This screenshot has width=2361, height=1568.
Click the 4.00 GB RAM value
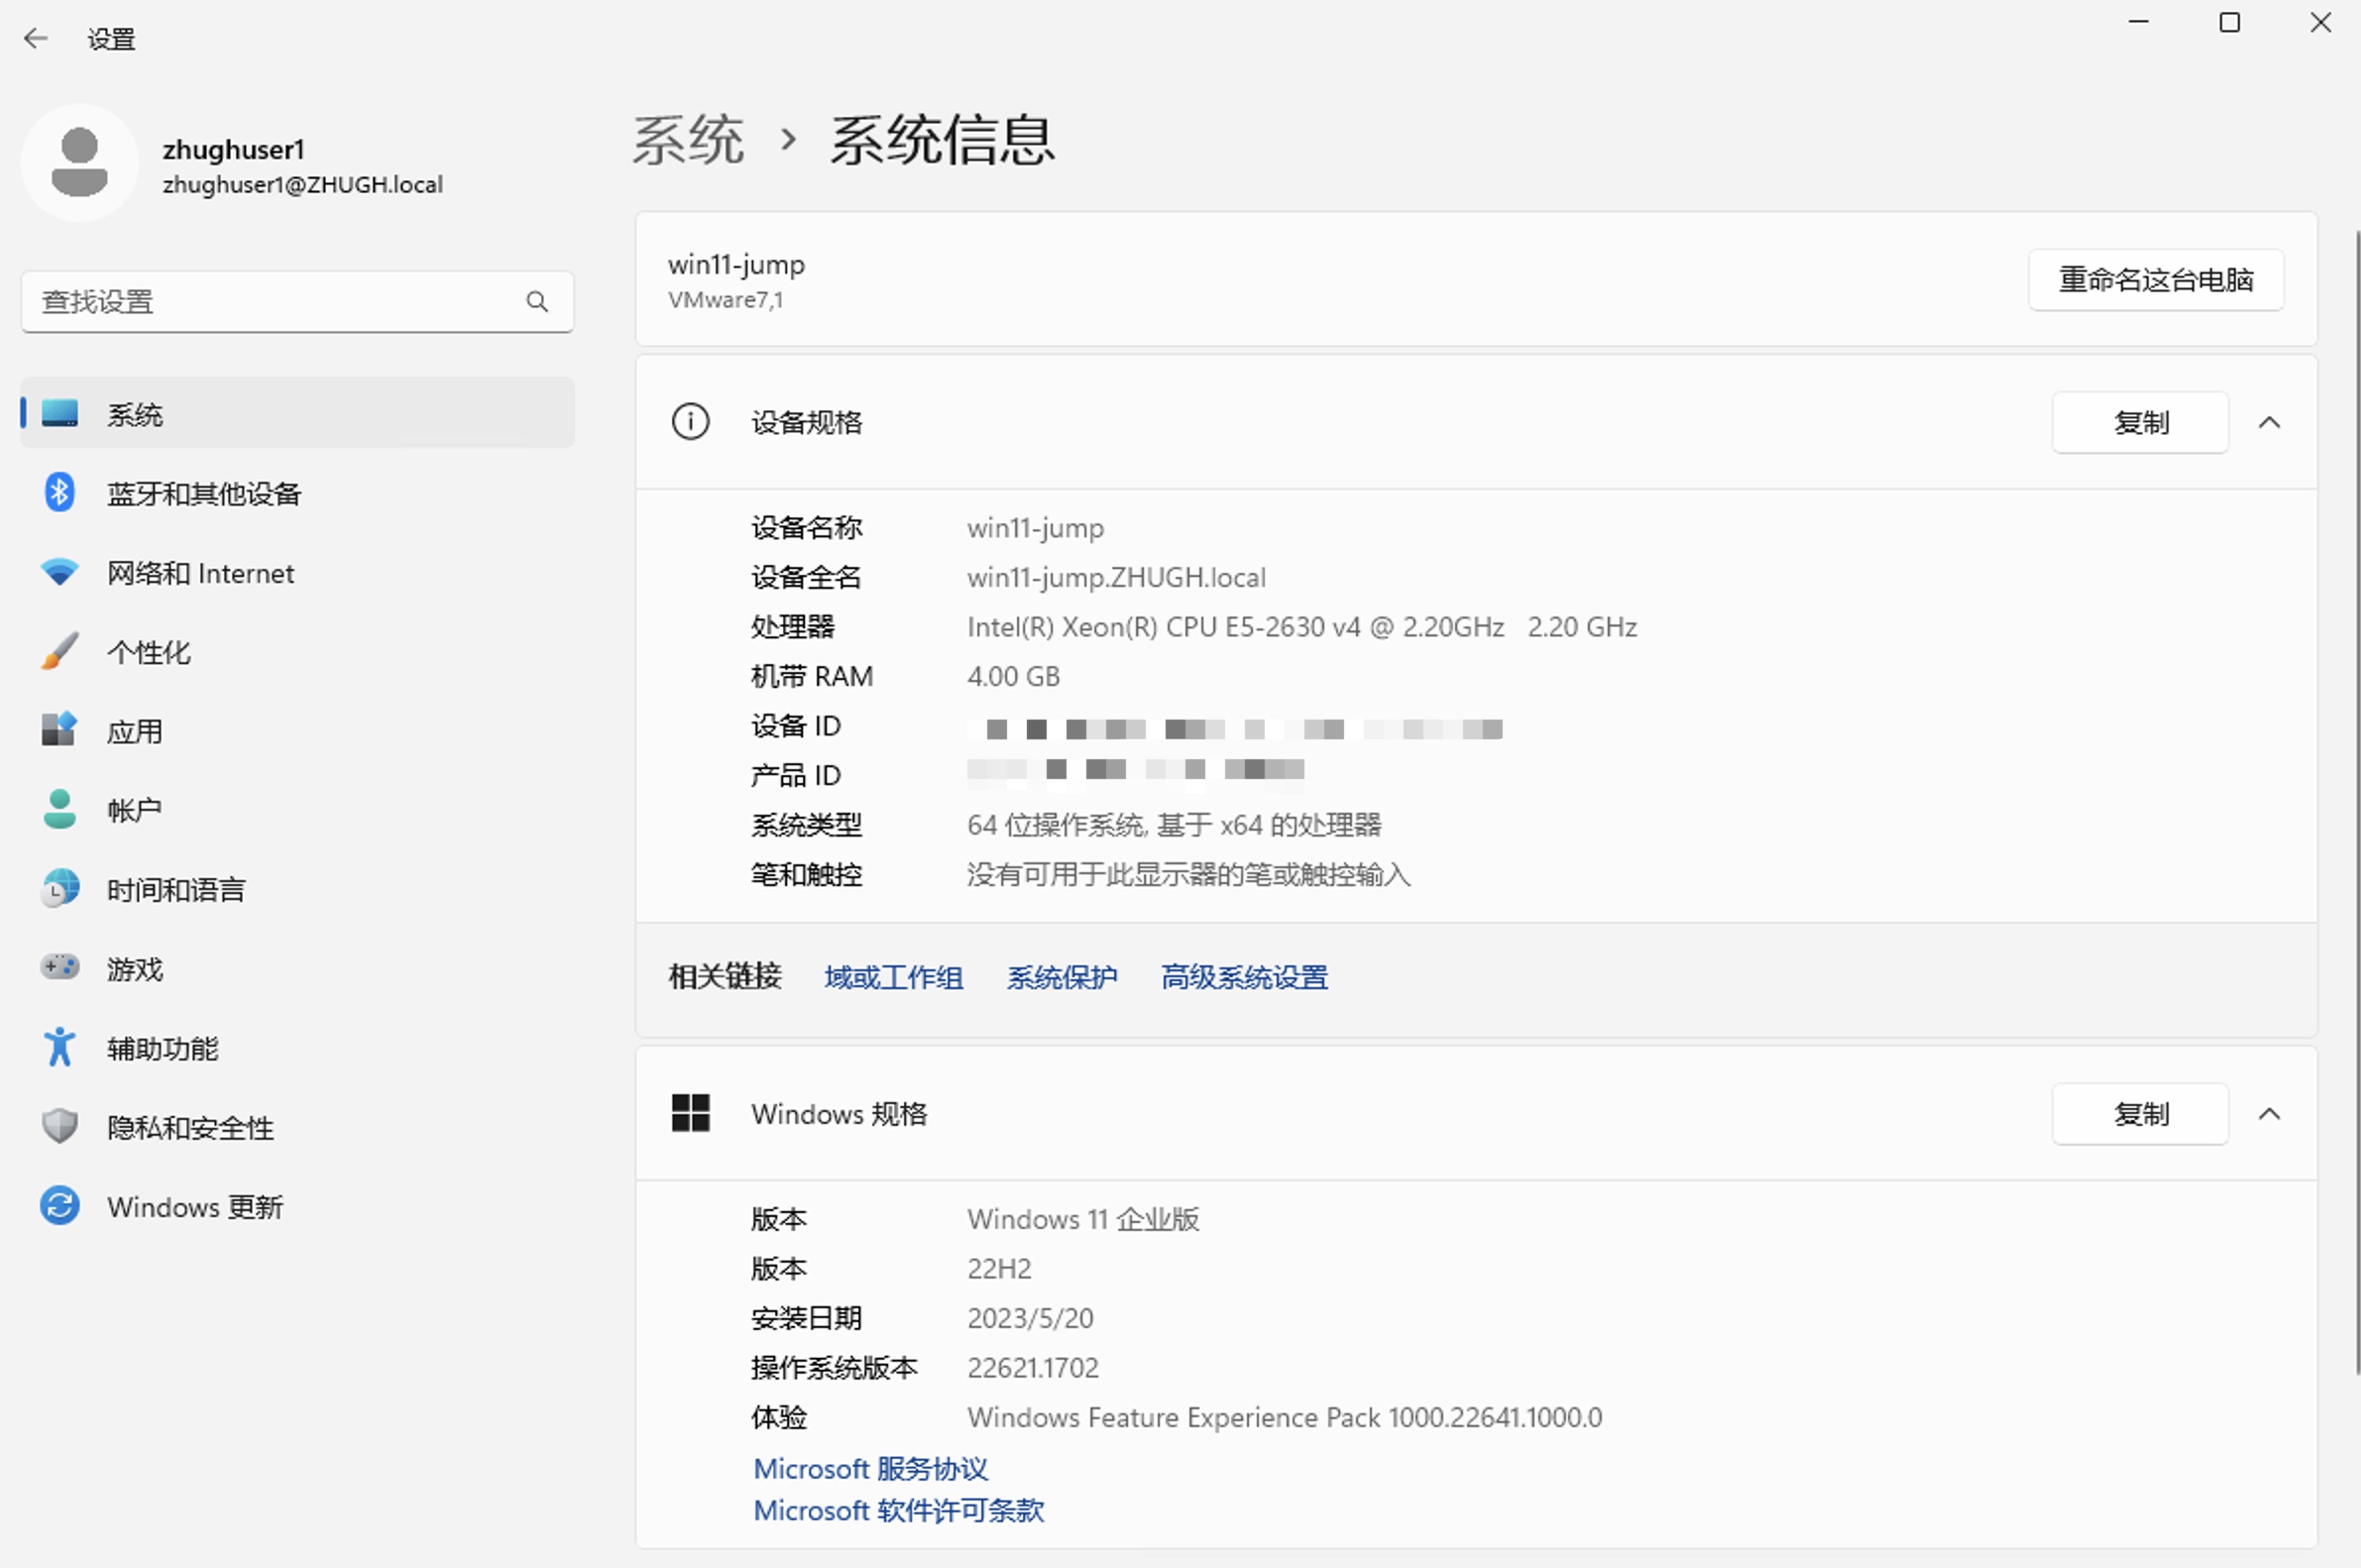point(1013,676)
